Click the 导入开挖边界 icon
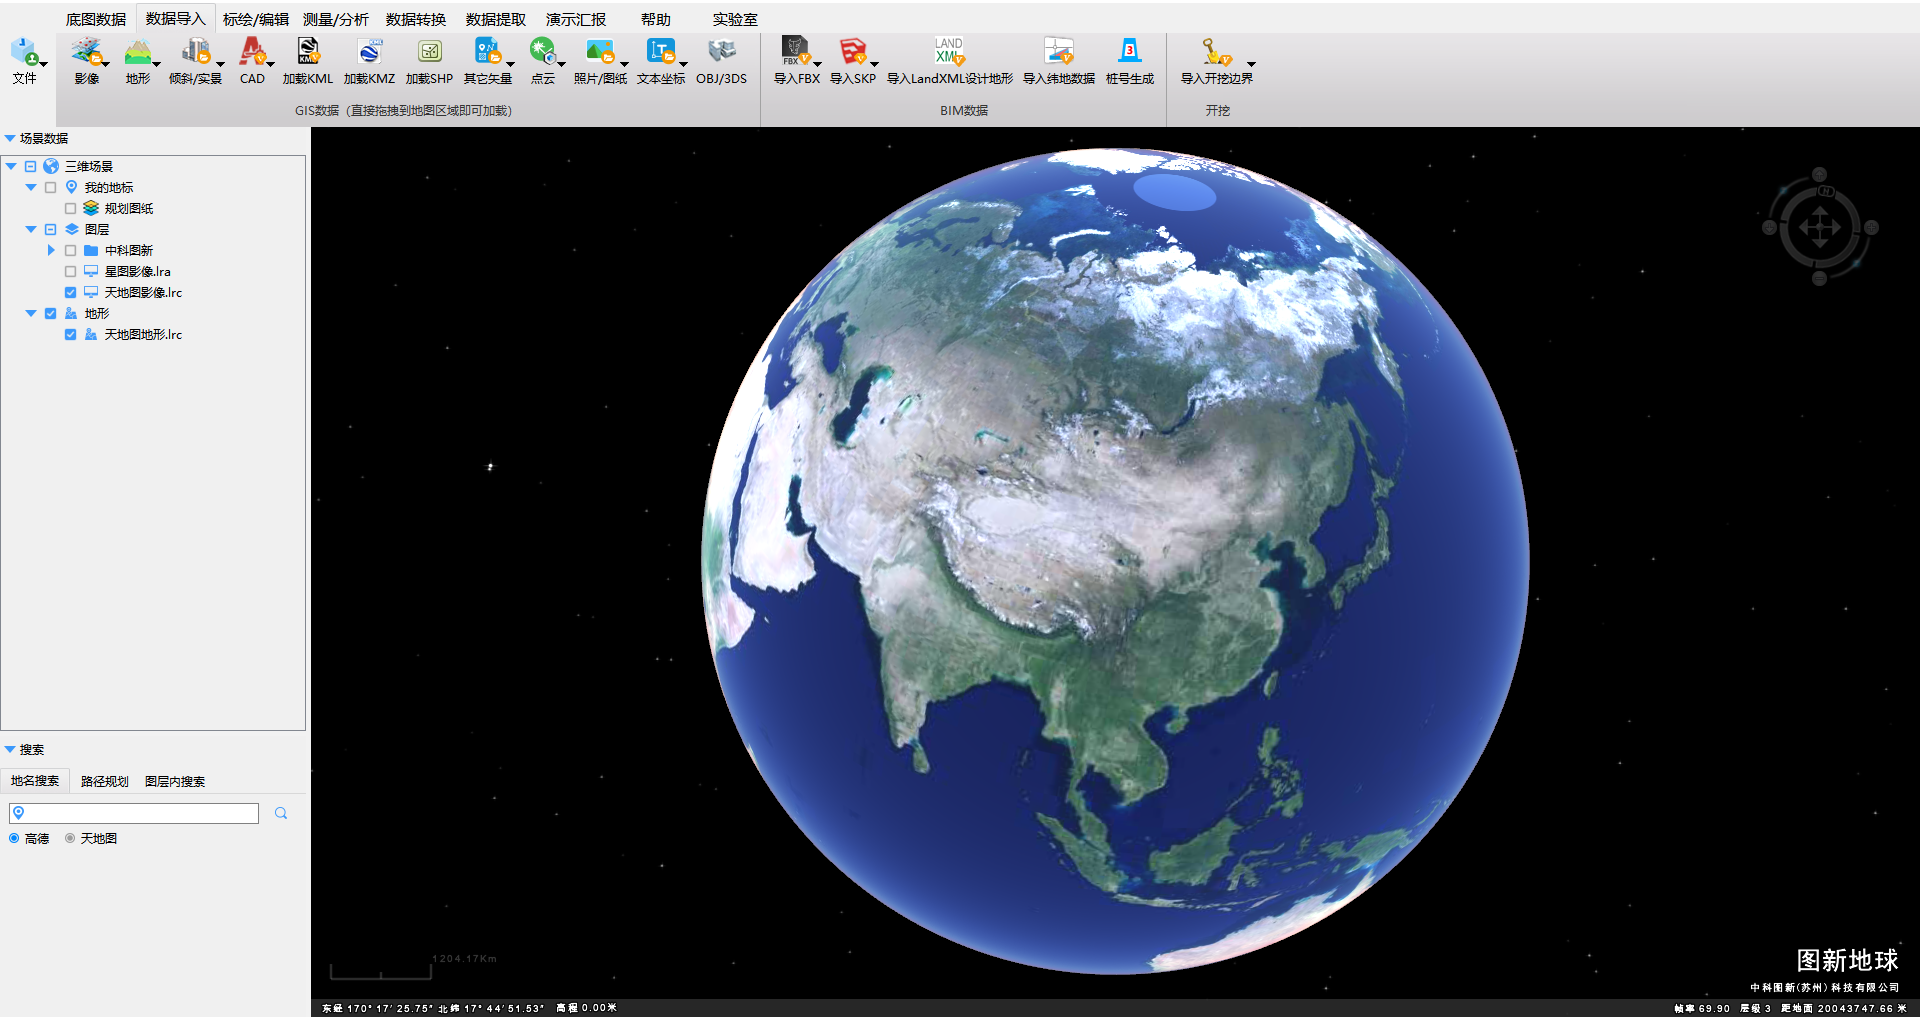 coord(1217,51)
